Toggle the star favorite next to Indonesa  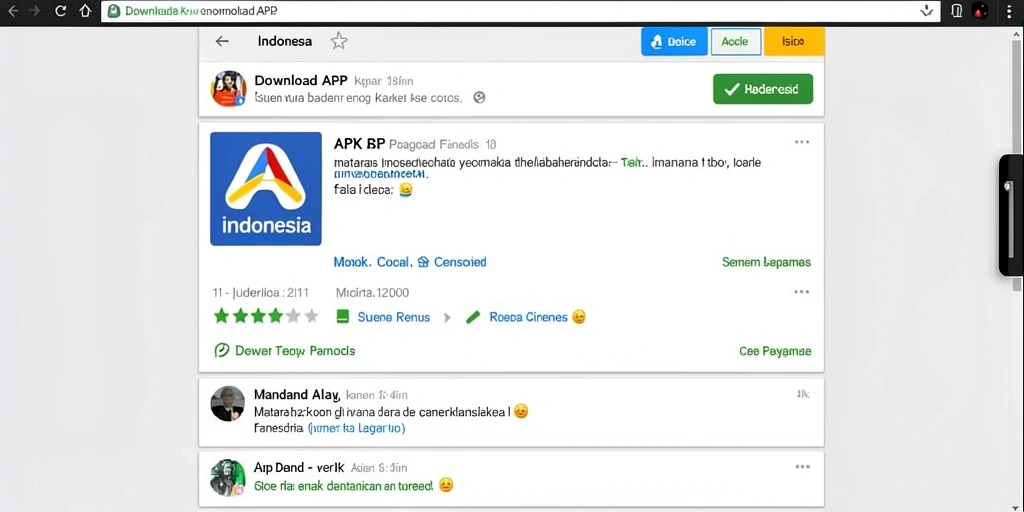pyautogui.click(x=339, y=41)
